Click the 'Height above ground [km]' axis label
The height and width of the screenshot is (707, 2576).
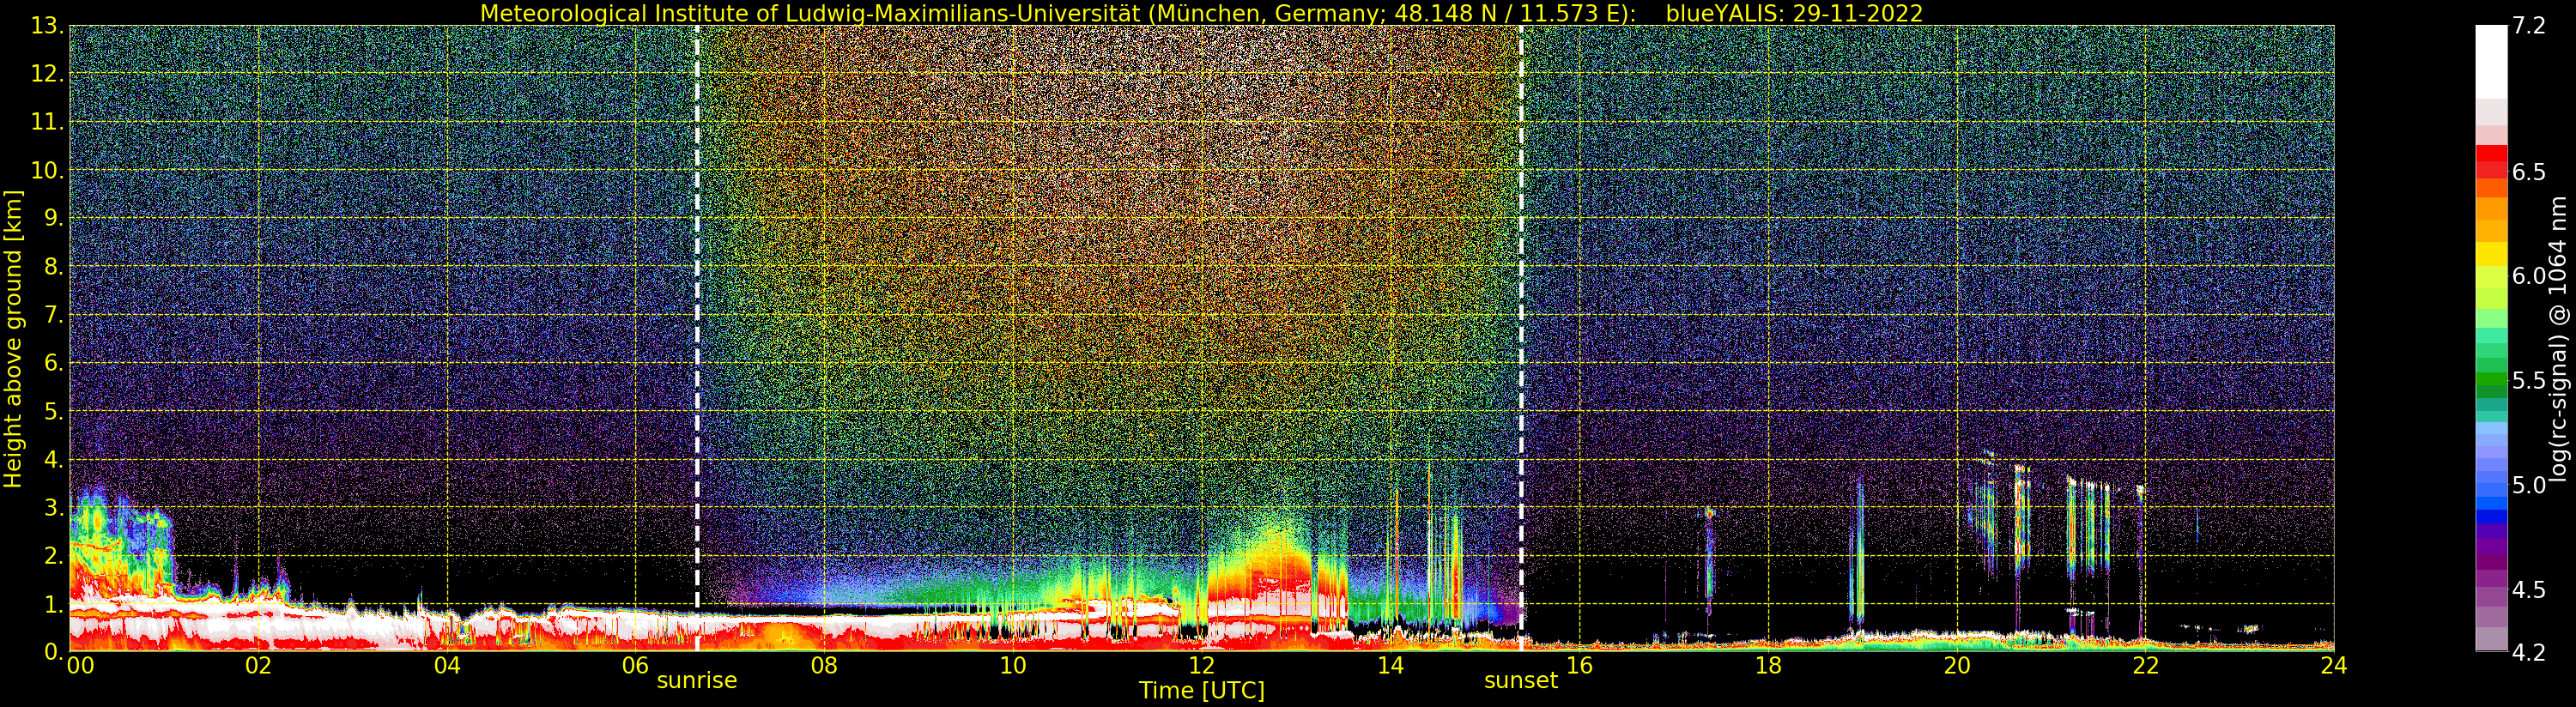(12, 339)
